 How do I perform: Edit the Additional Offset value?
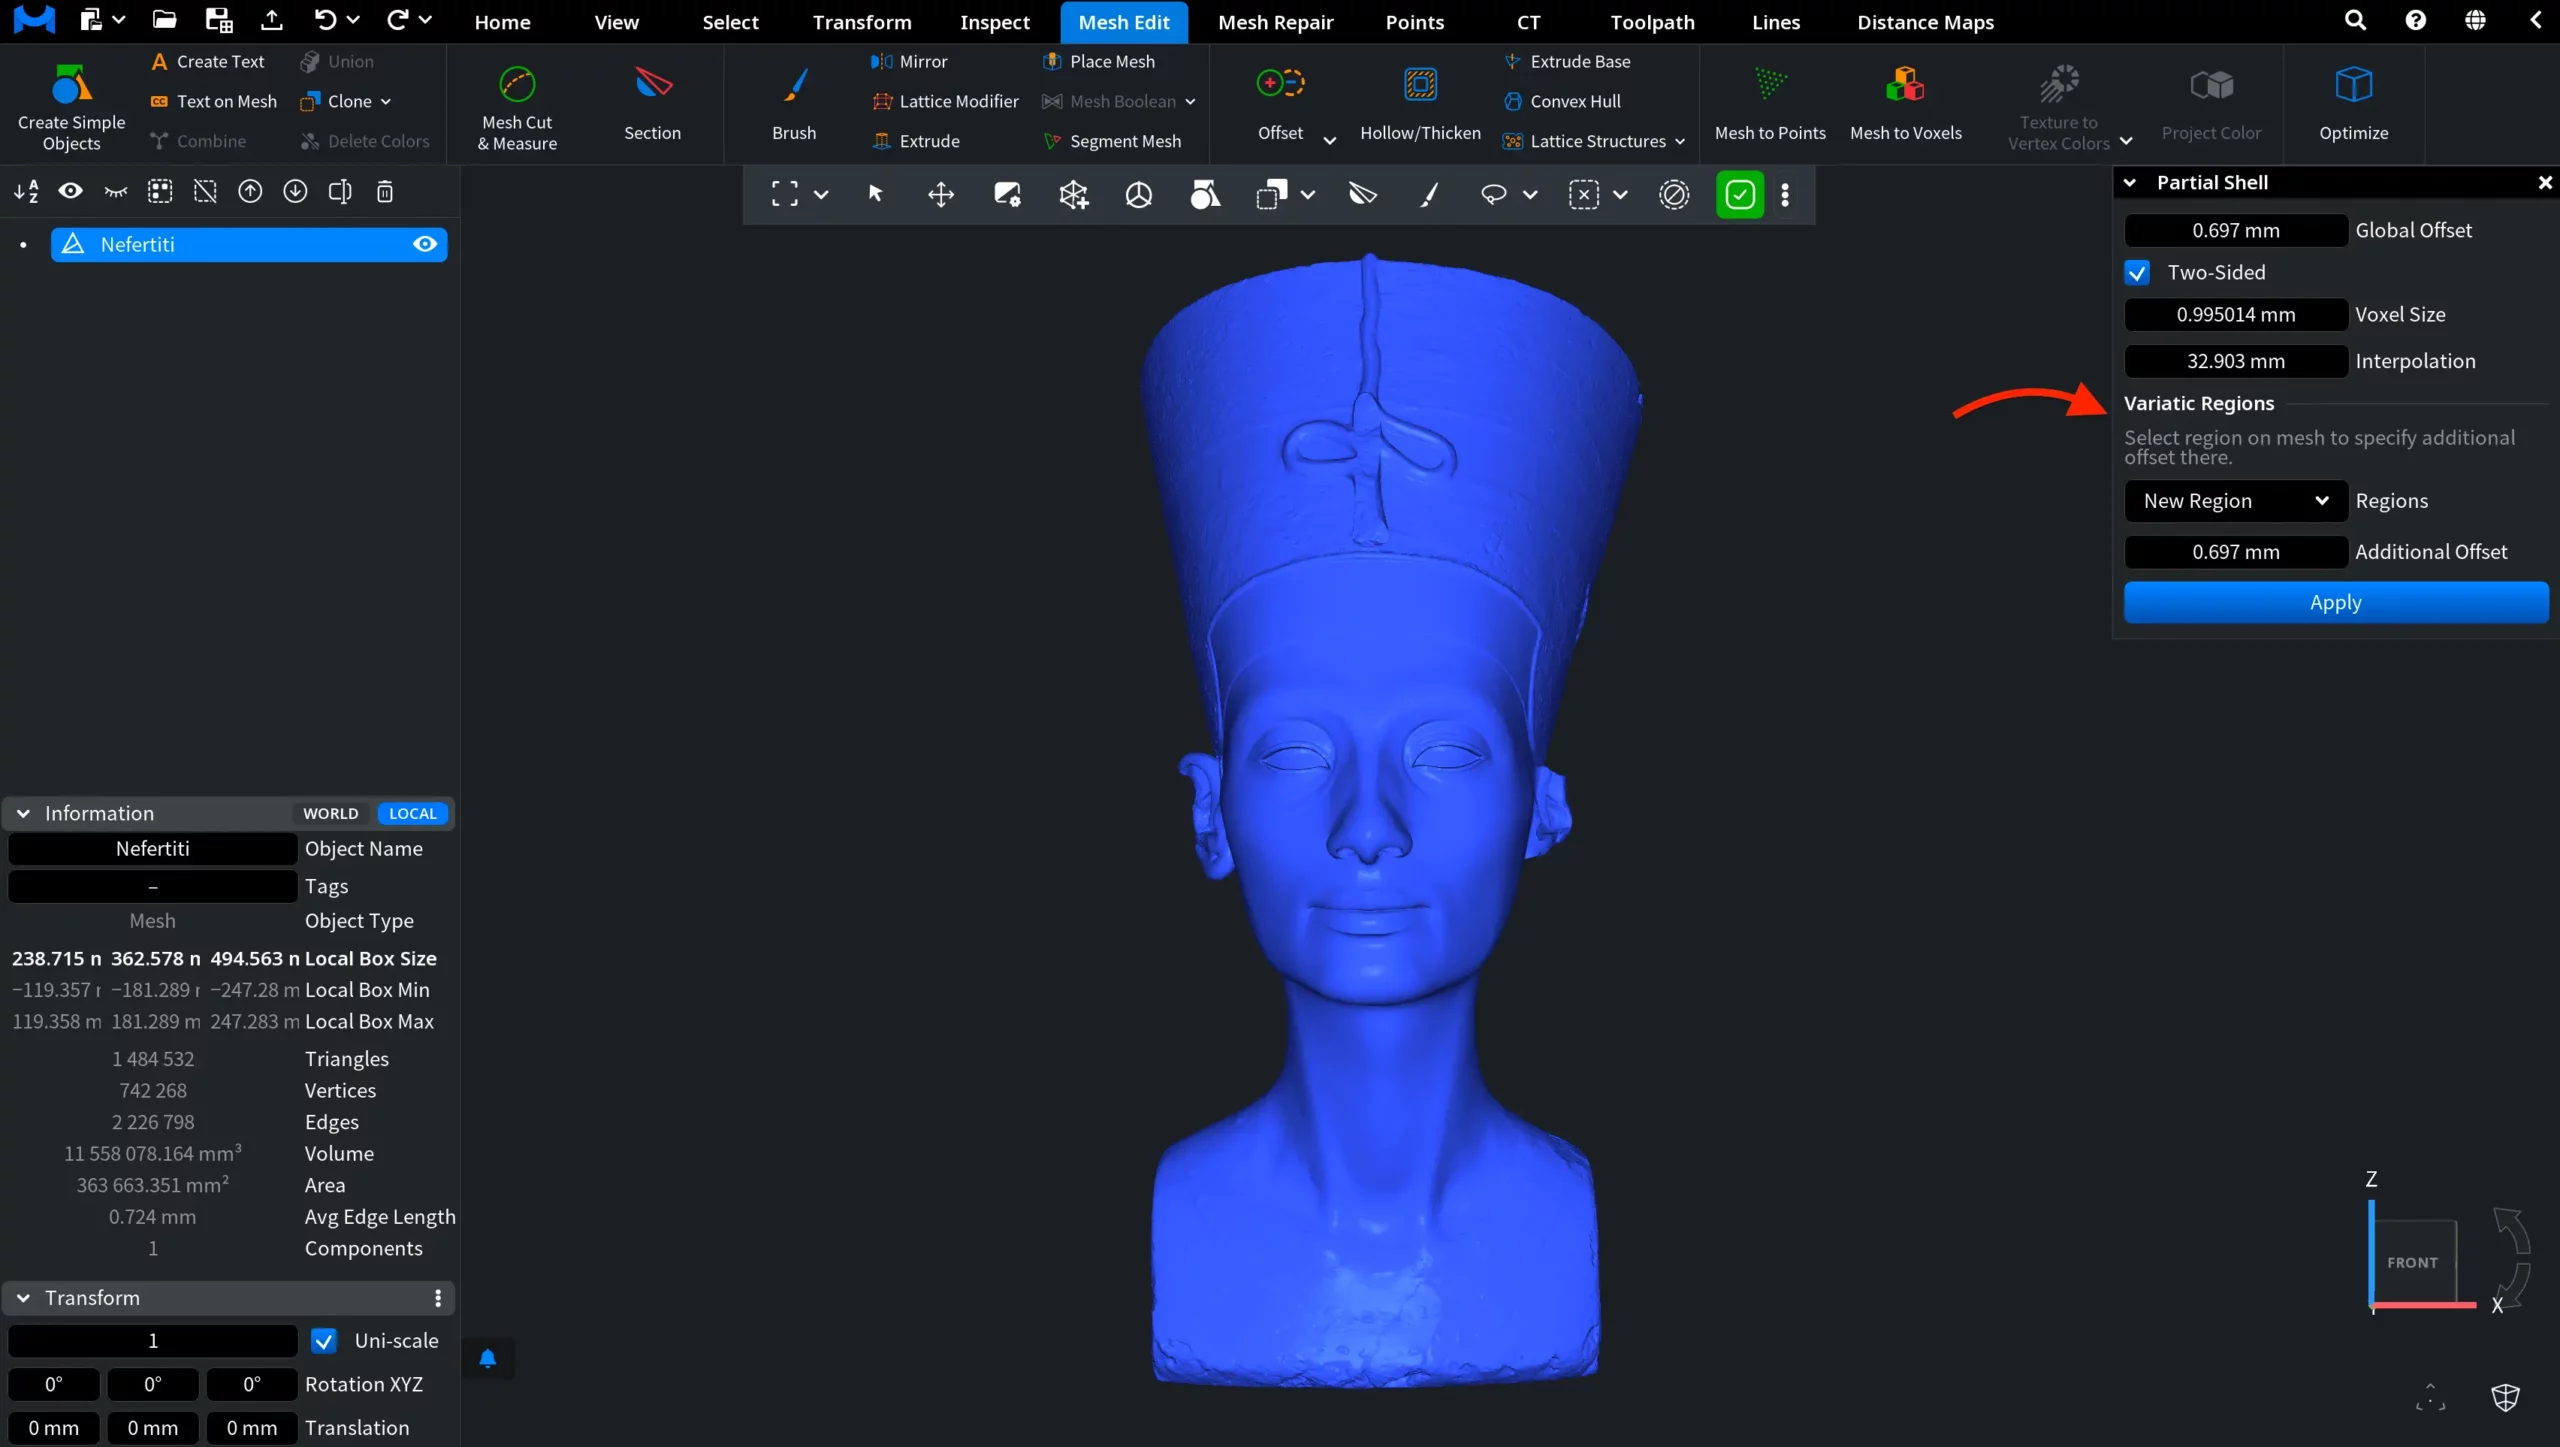(x=2236, y=552)
